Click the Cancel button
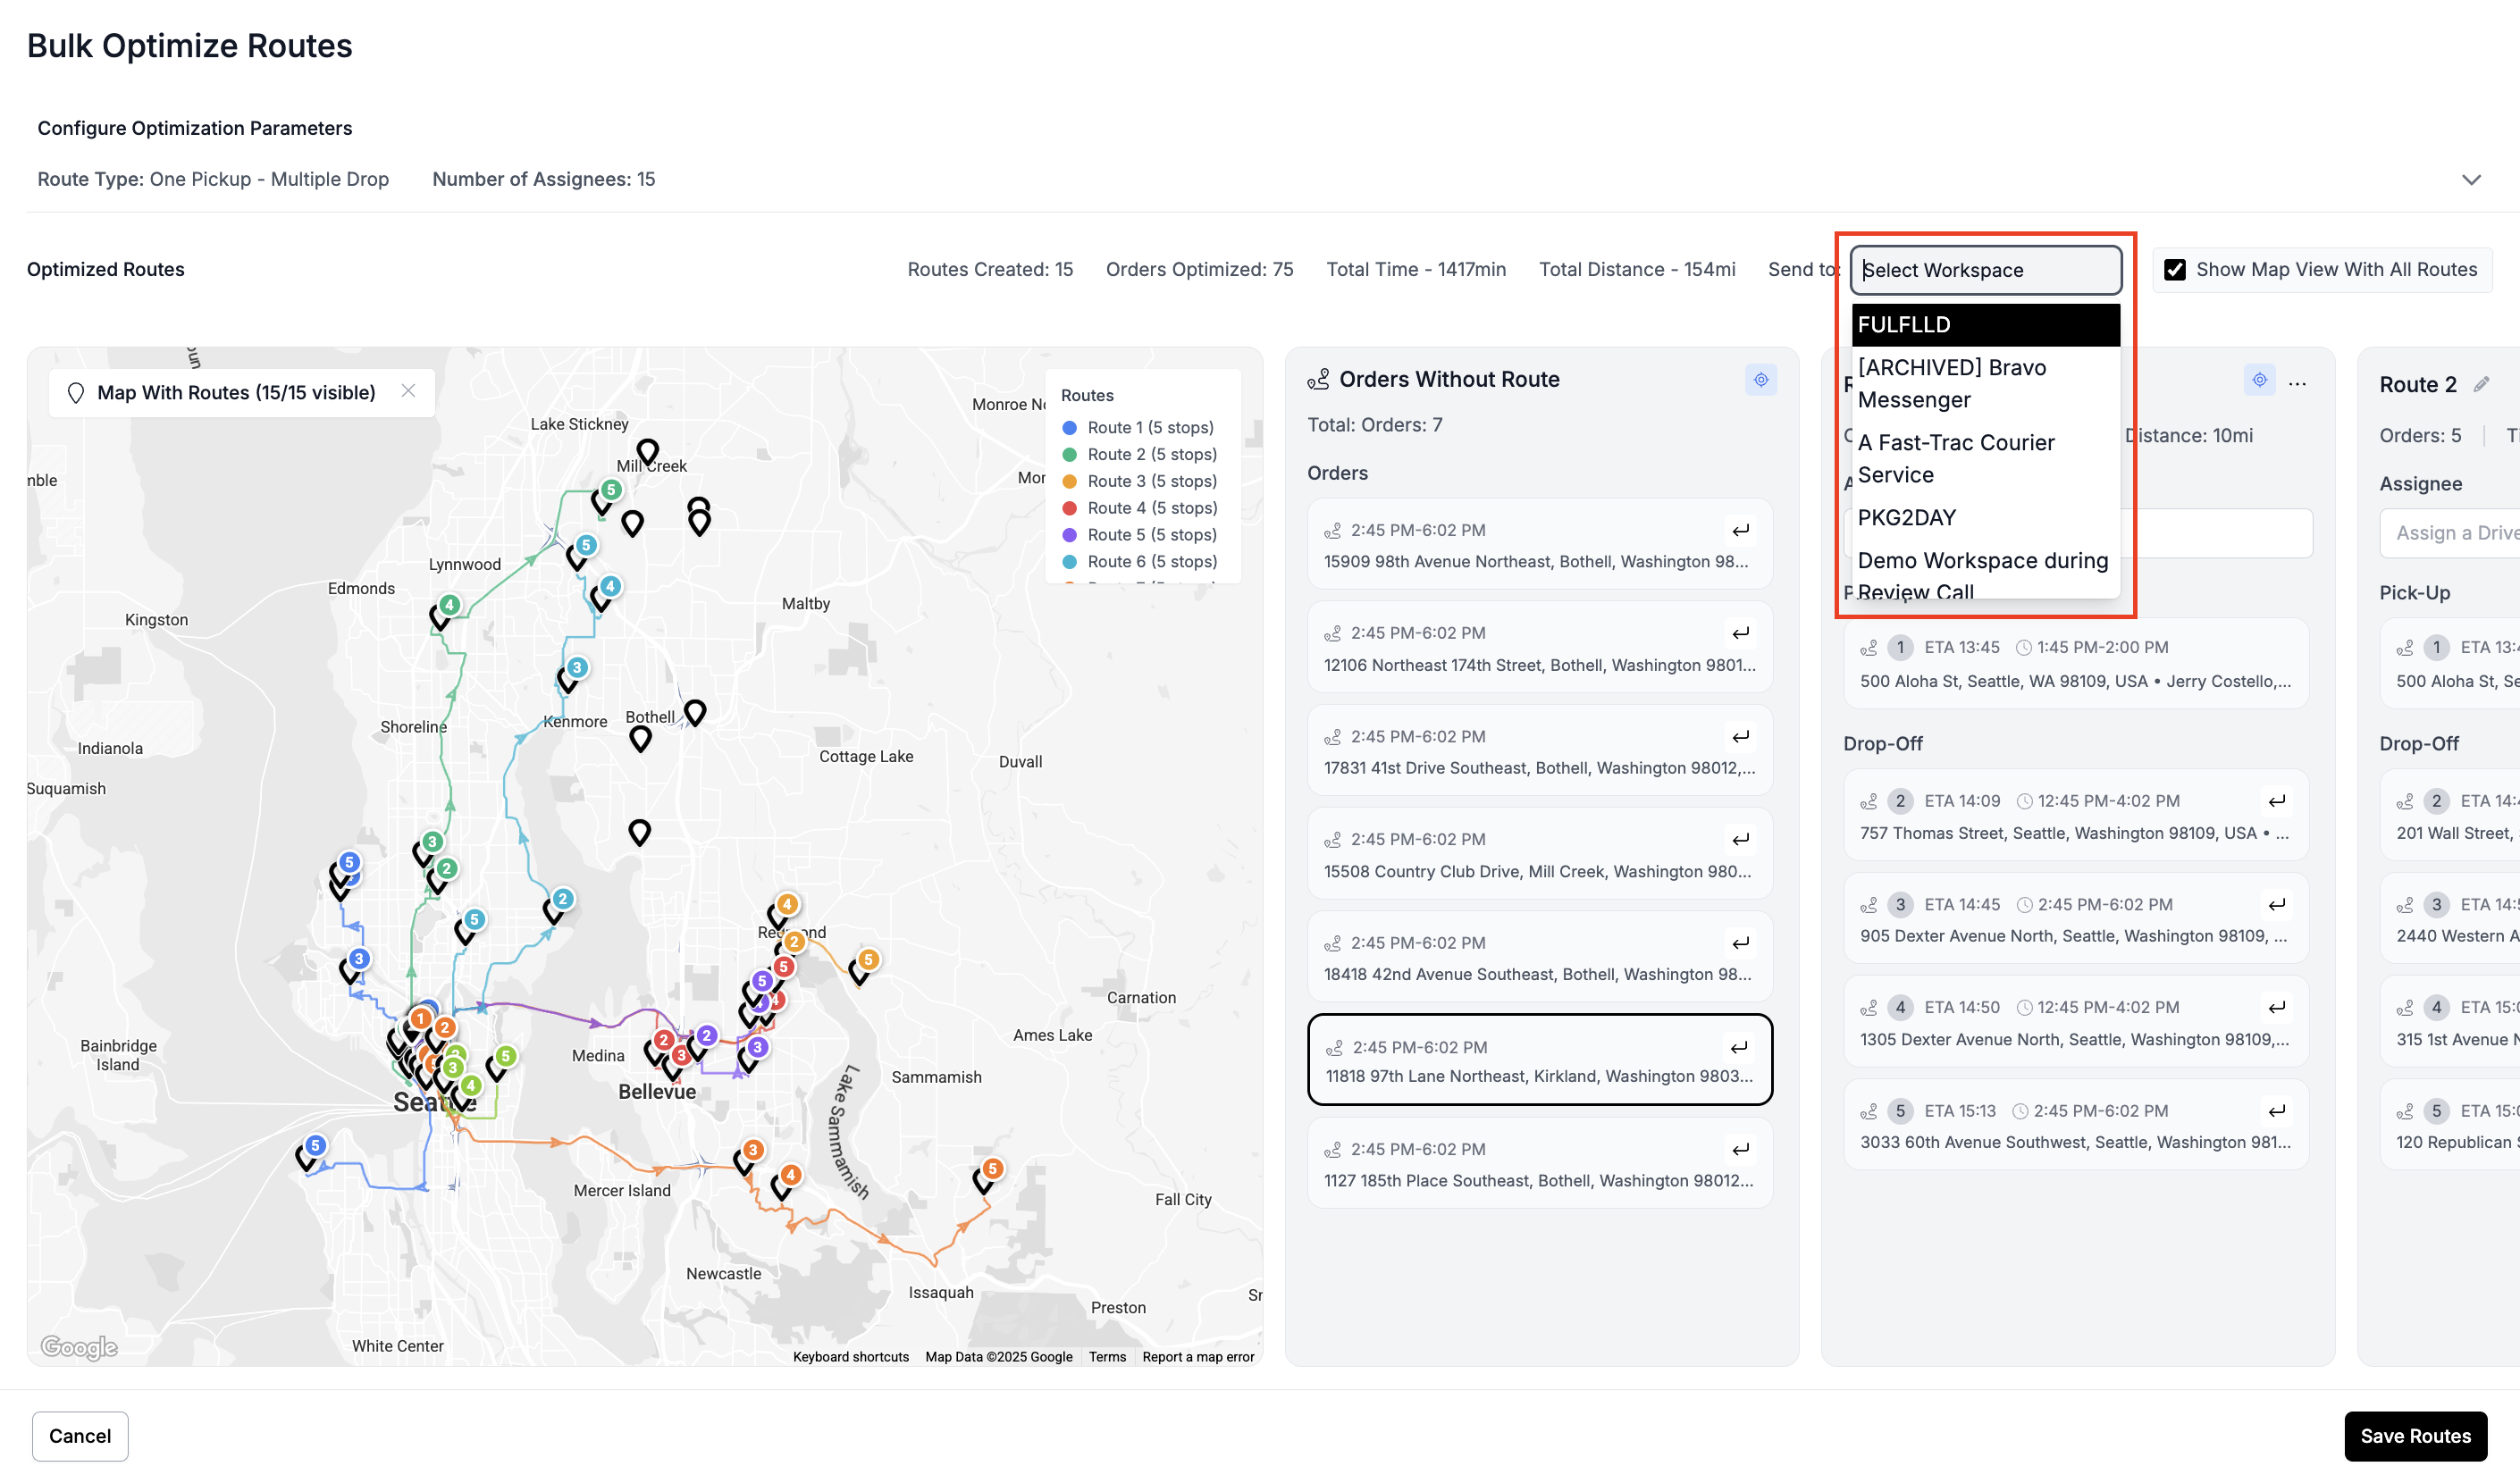This screenshot has width=2520, height=1483. coord(80,1436)
